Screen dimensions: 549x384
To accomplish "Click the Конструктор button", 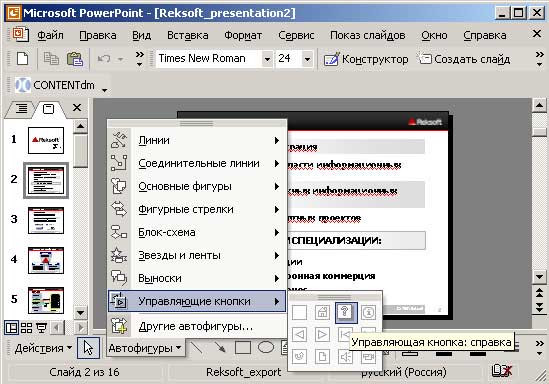I will click(x=366, y=59).
